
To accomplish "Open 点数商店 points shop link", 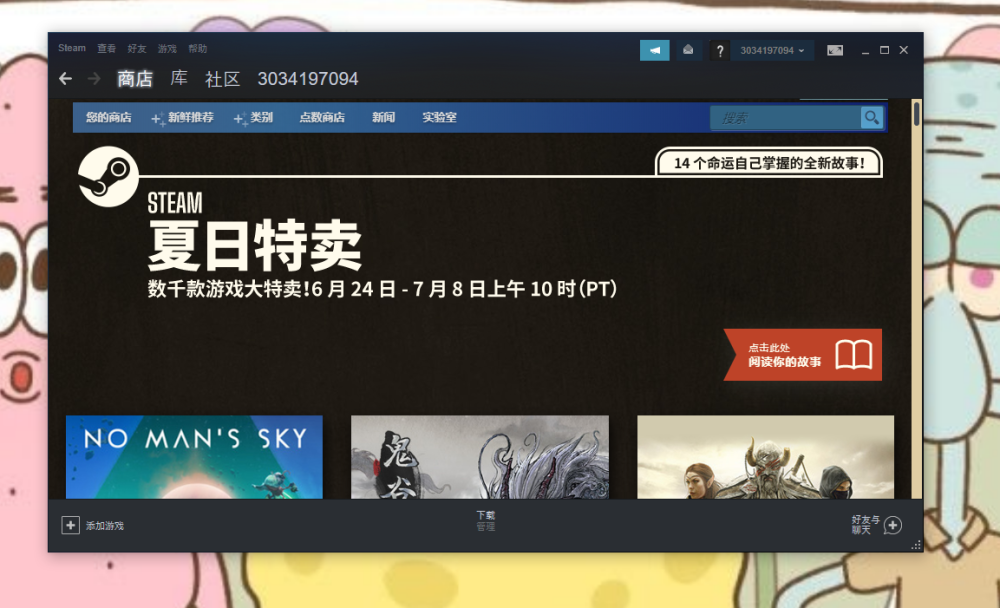I will click(322, 117).
